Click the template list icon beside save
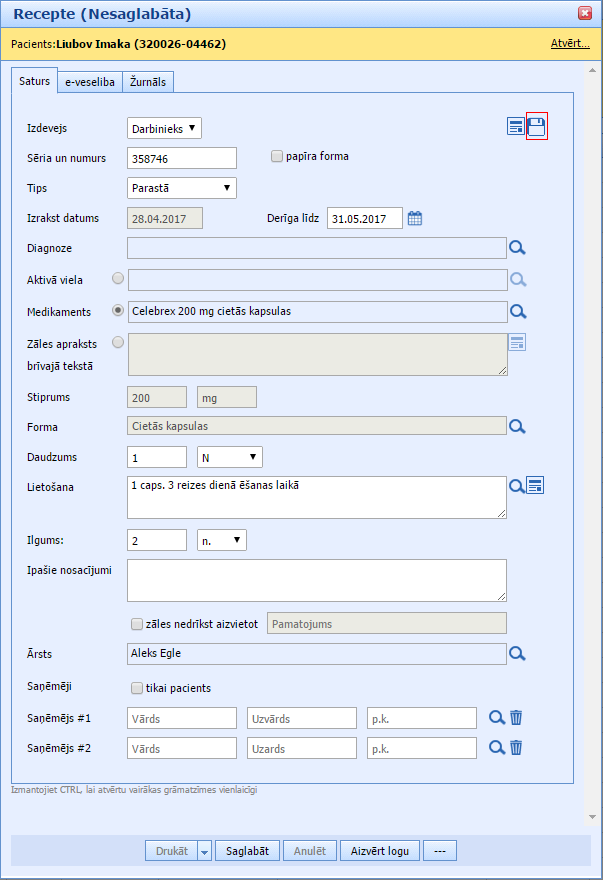Viewport: 603px width, 880px height. (516, 126)
